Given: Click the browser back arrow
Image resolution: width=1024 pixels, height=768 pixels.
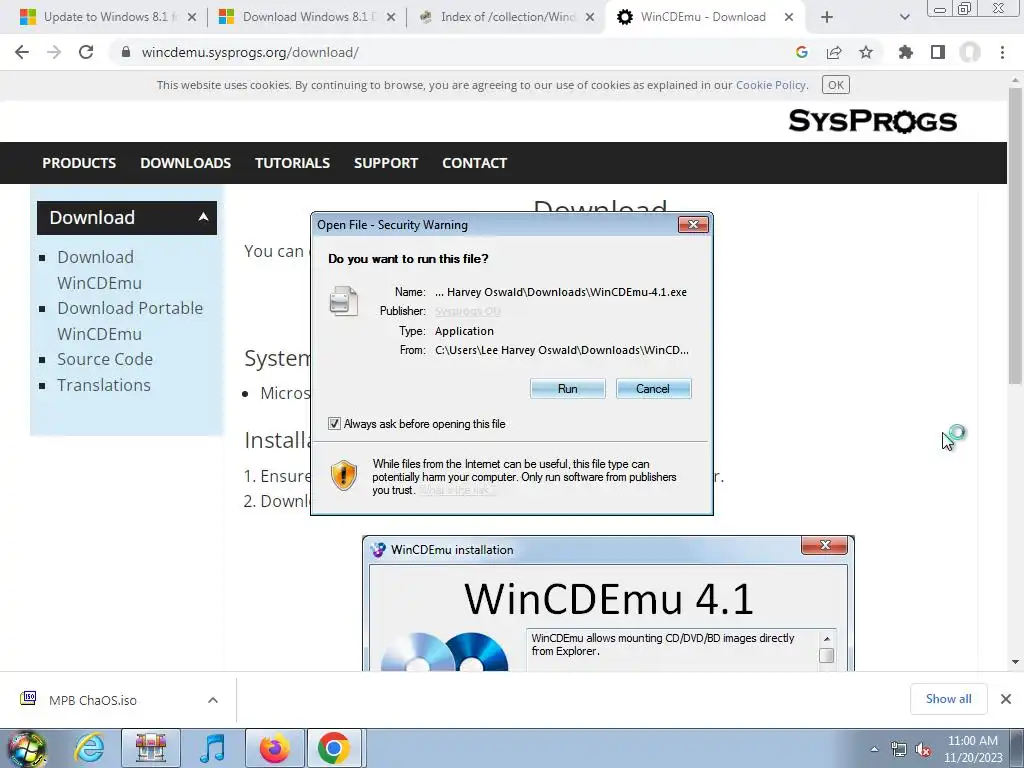Looking at the screenshot, I should tap(22, 52).
